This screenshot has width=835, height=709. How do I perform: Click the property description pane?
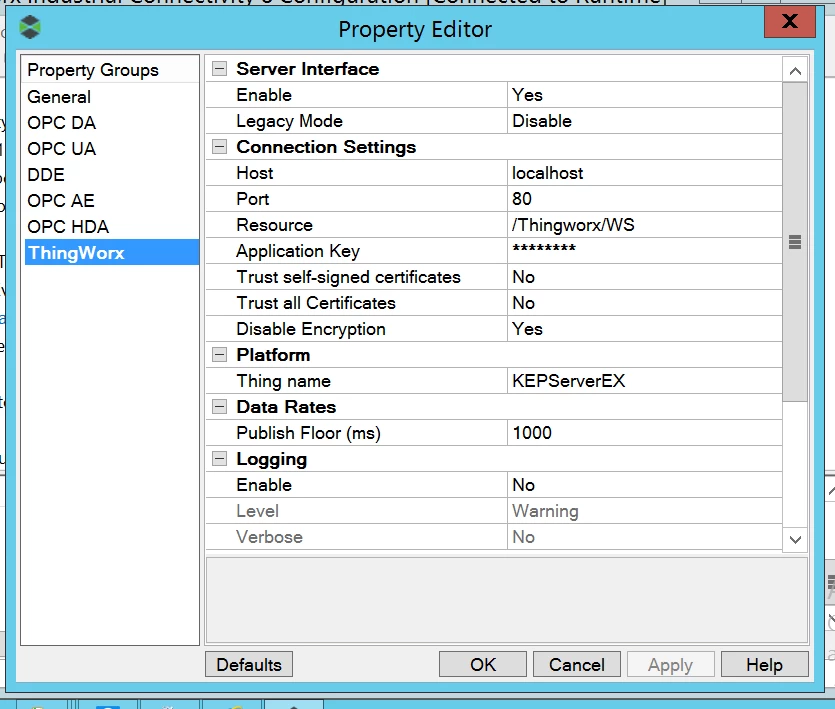506,600
